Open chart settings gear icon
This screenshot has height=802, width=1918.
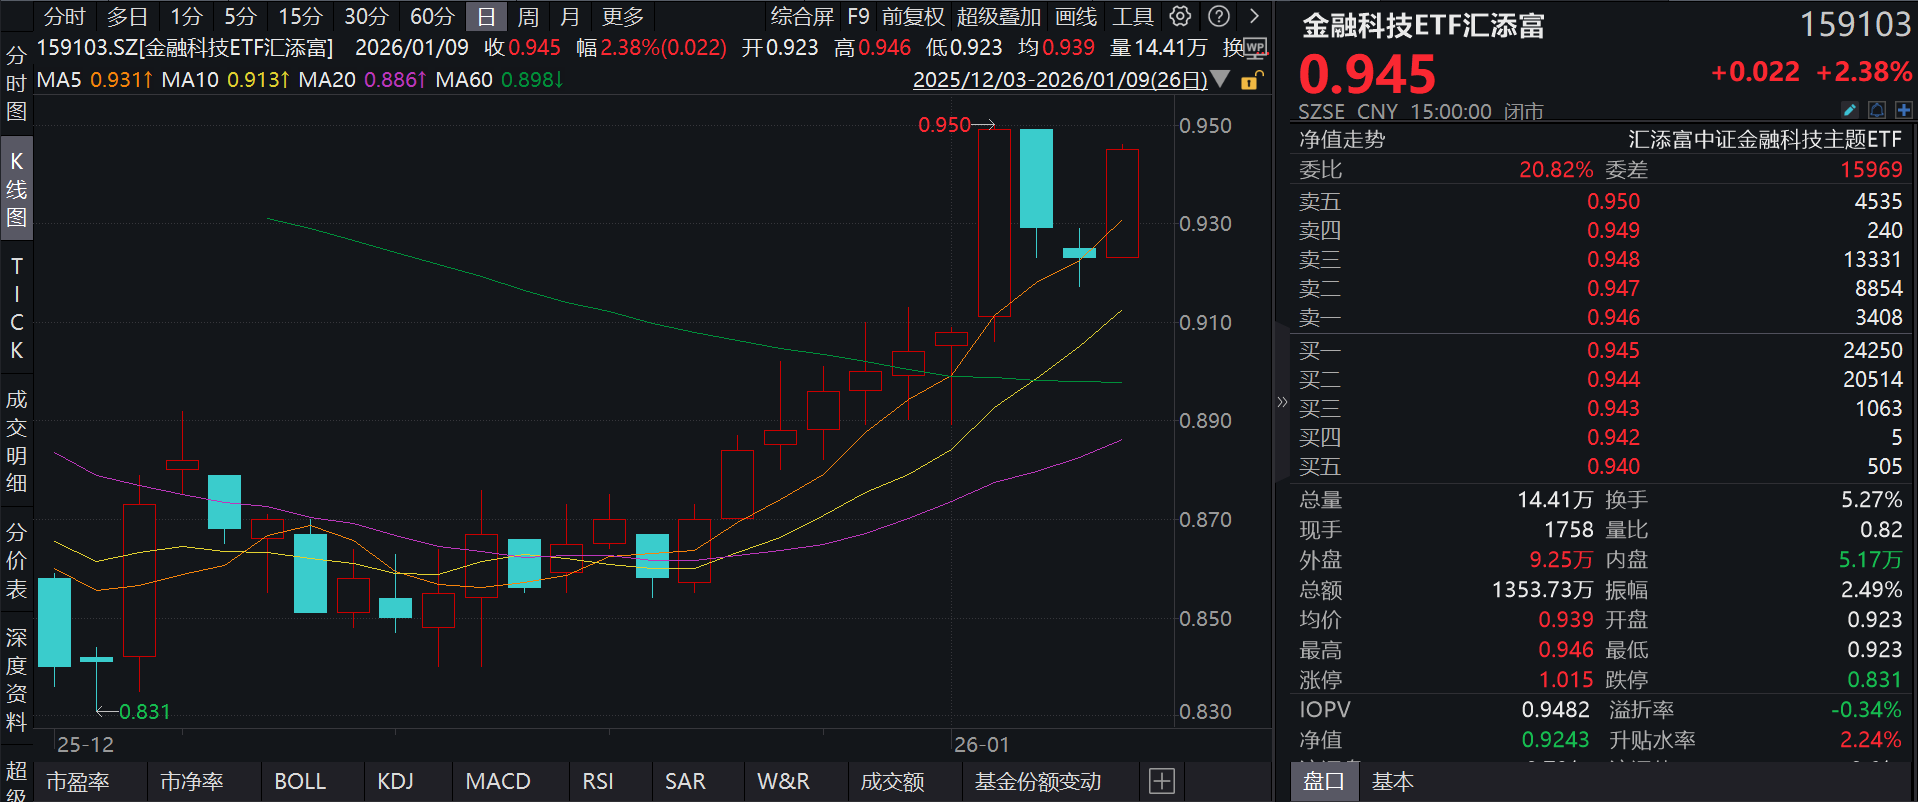coord(1181,16)
